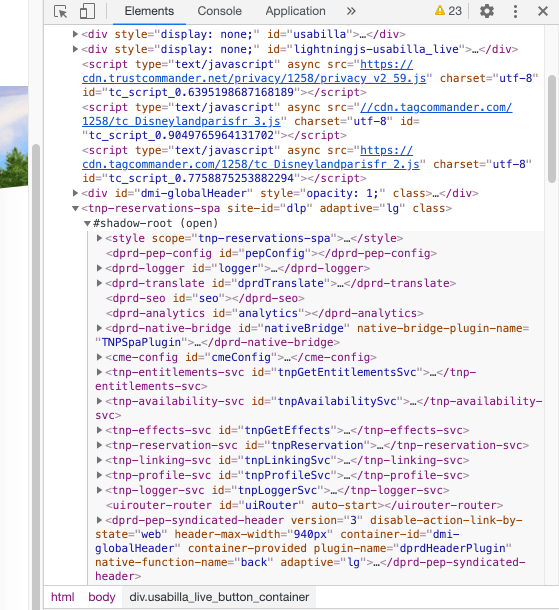Expand the tnp-entitlements-svc node
The width and height of the screenshot is (559, 610).
pos(99,372)
